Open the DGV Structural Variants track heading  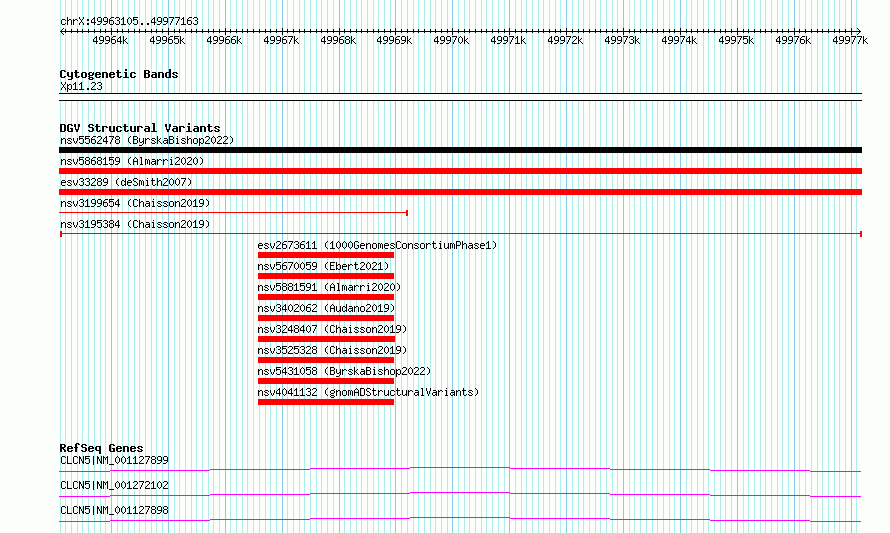pos(140,128)
